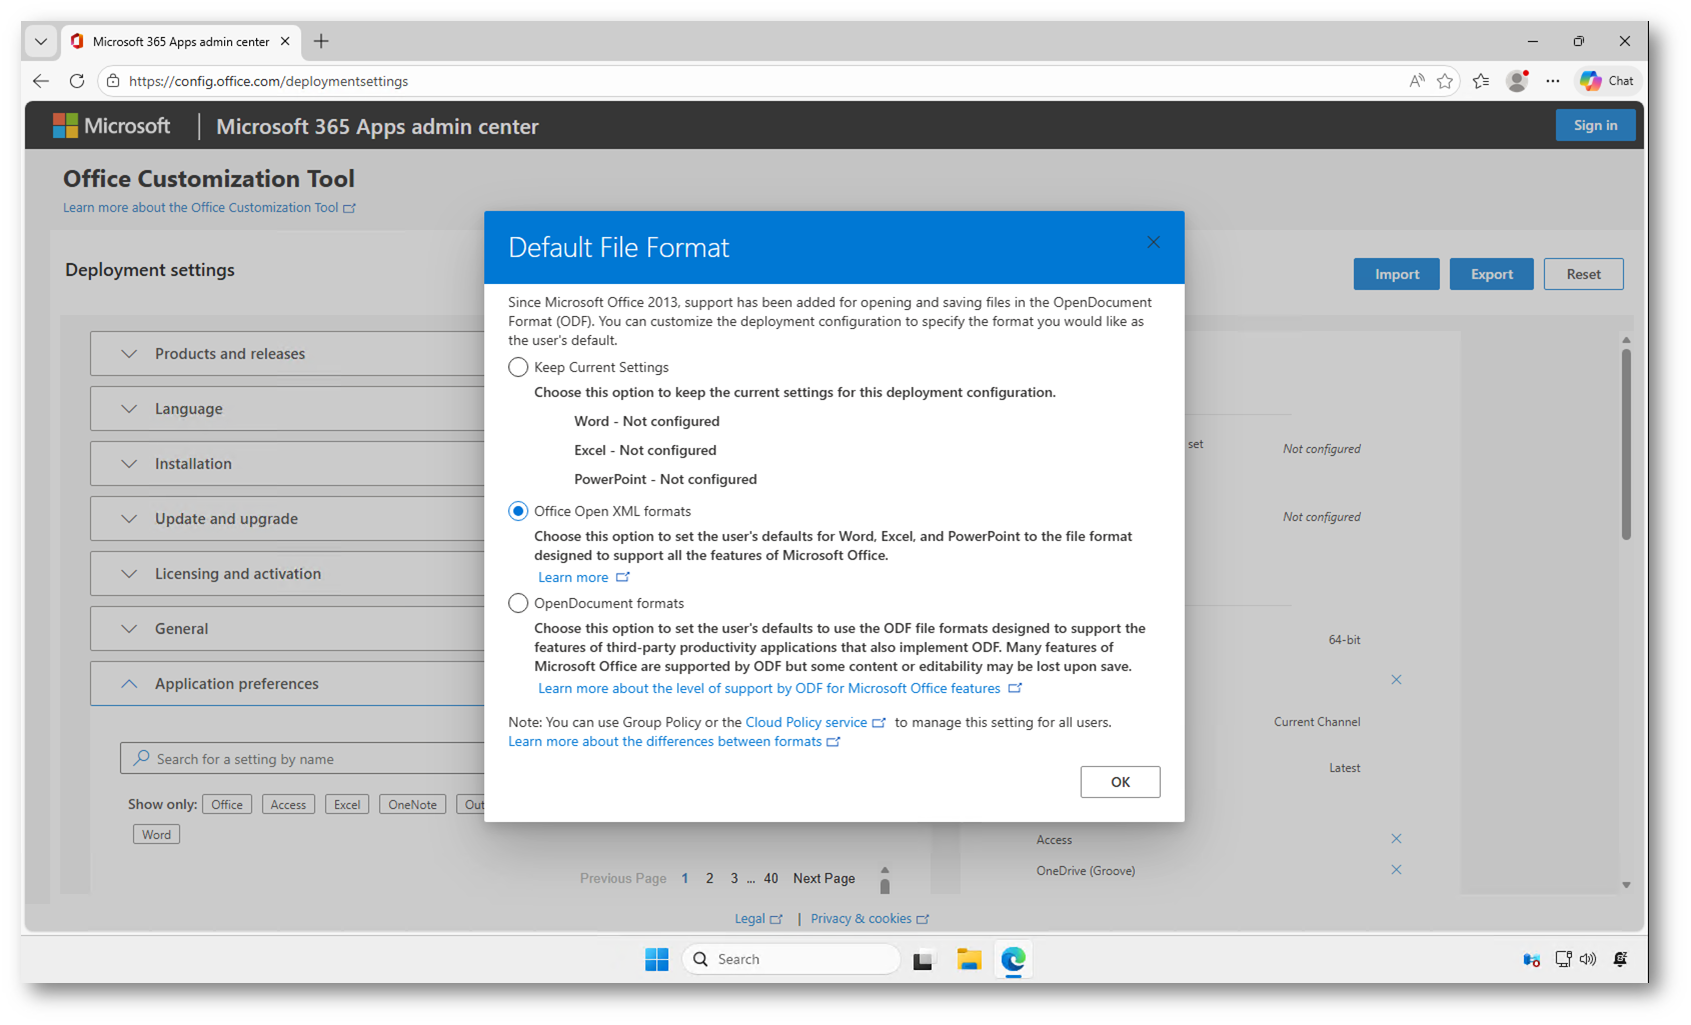
Task: Open the Cloud Policy service link
Action: pos(806,722)
